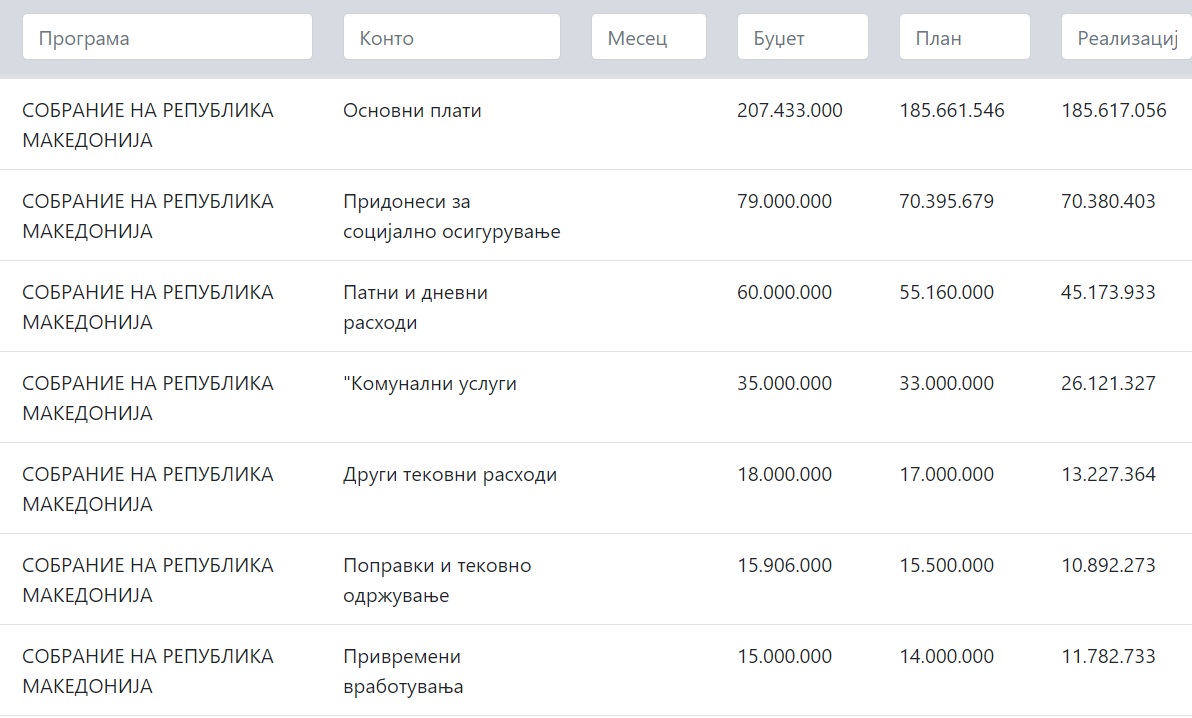
Task: Click the "Комунални услуги cell
Action: tap(430, 383)
